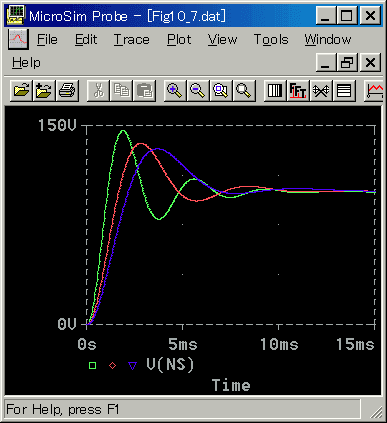The image size is (387, 423).
Task: Toggle the performance analysis button
Action: pyautogui.click(x=321, y=90)
